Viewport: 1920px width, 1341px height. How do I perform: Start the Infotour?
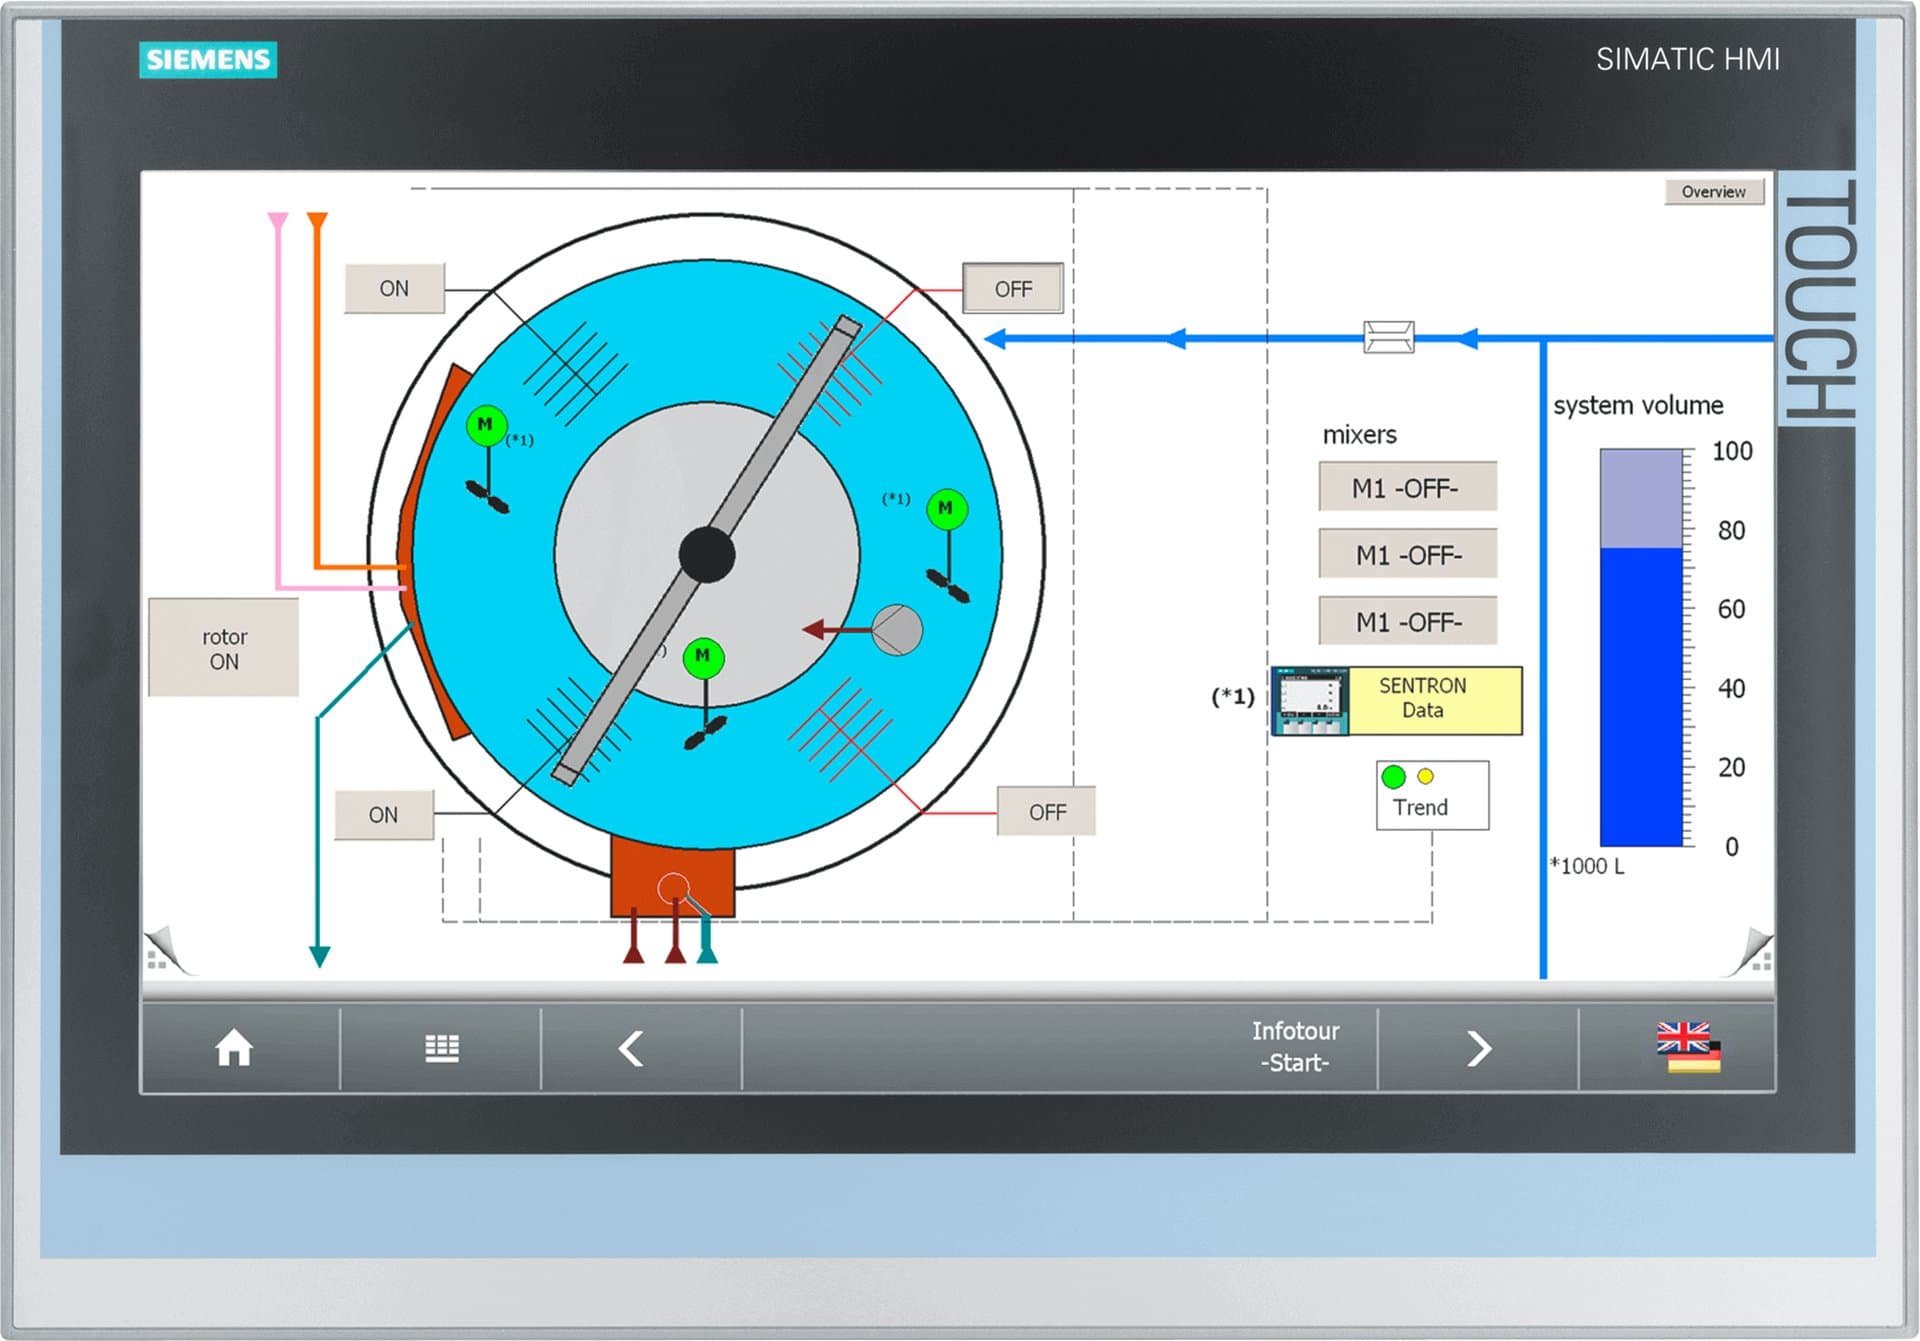click(x=1295, y=1047)
